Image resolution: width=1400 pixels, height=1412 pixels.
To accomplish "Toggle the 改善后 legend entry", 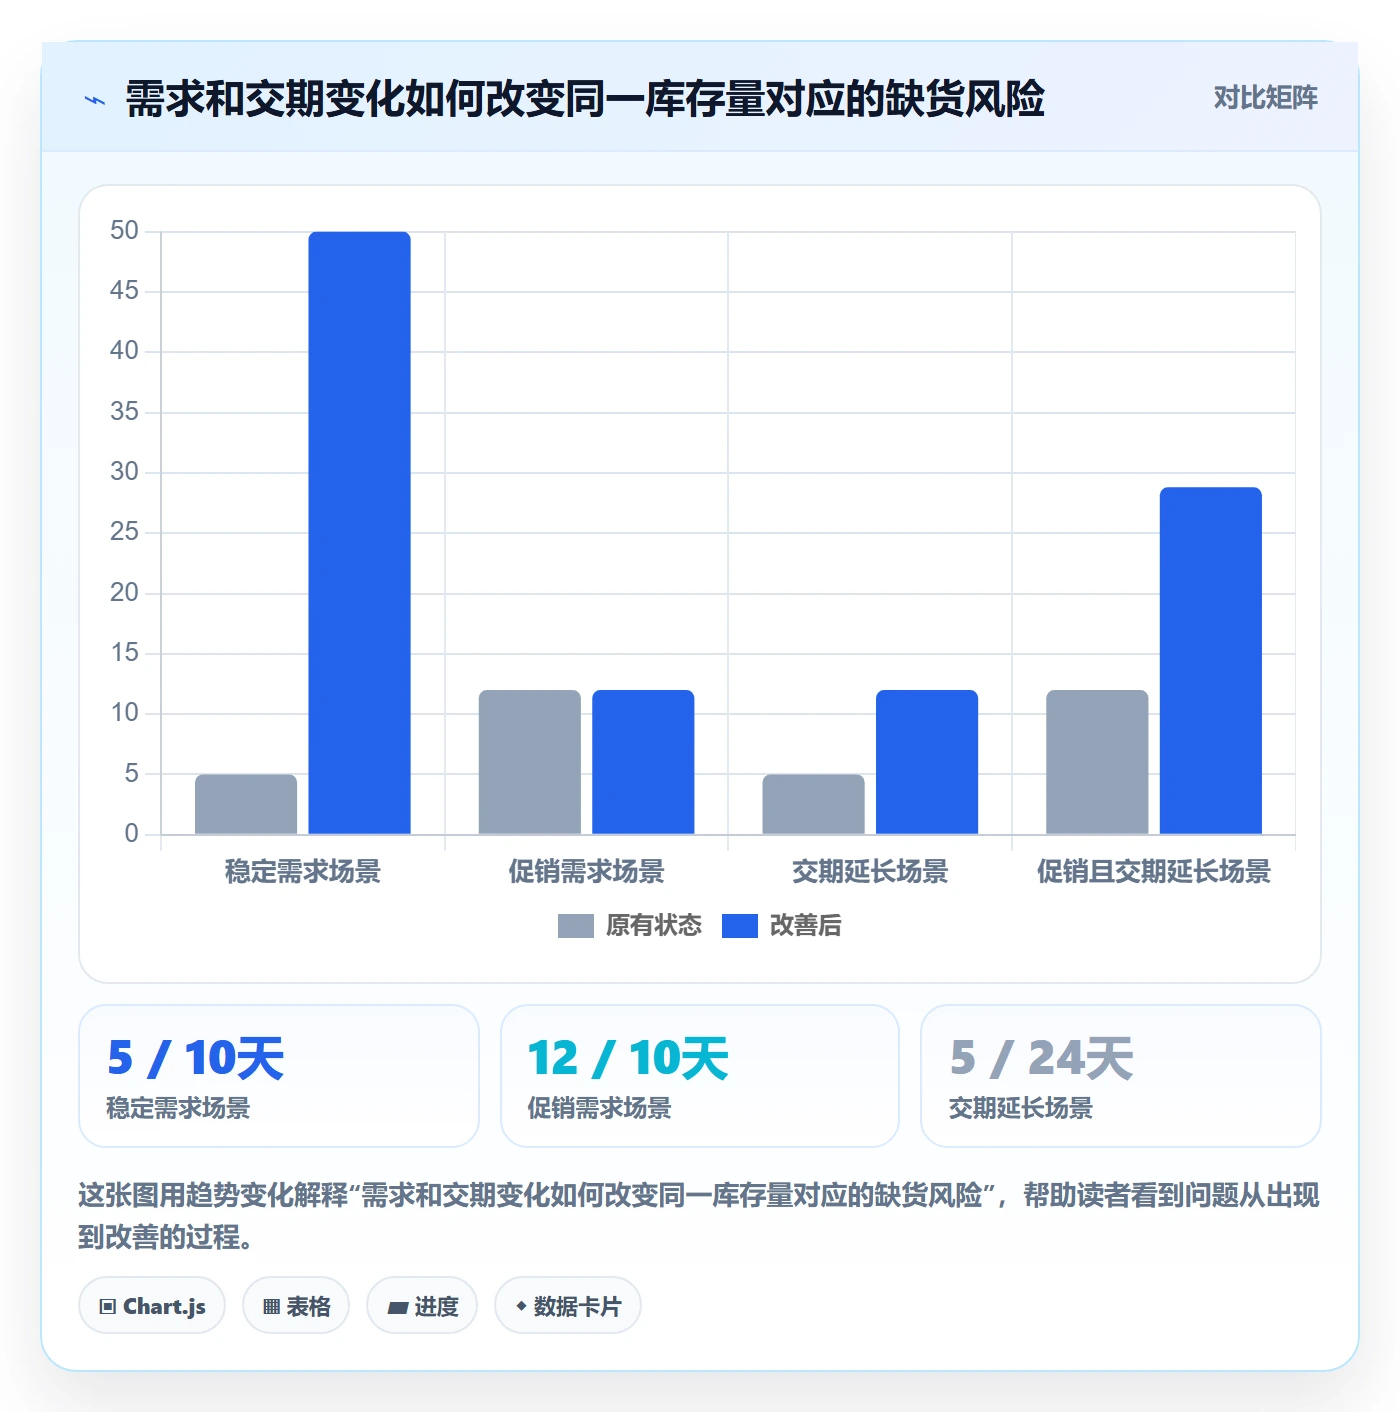I will coord(781,926).
